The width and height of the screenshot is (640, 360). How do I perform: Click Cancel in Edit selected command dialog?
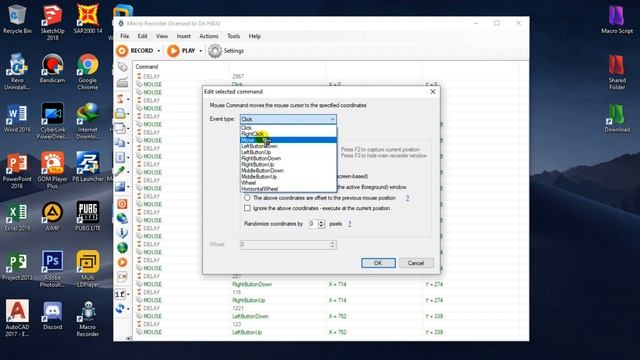tap(416, 263)
